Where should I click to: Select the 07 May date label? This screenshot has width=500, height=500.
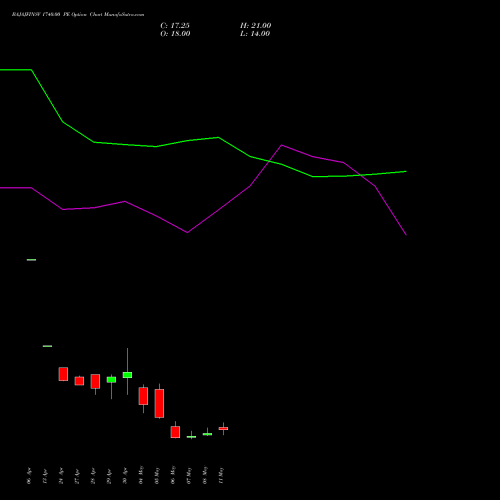coord(189,475)
